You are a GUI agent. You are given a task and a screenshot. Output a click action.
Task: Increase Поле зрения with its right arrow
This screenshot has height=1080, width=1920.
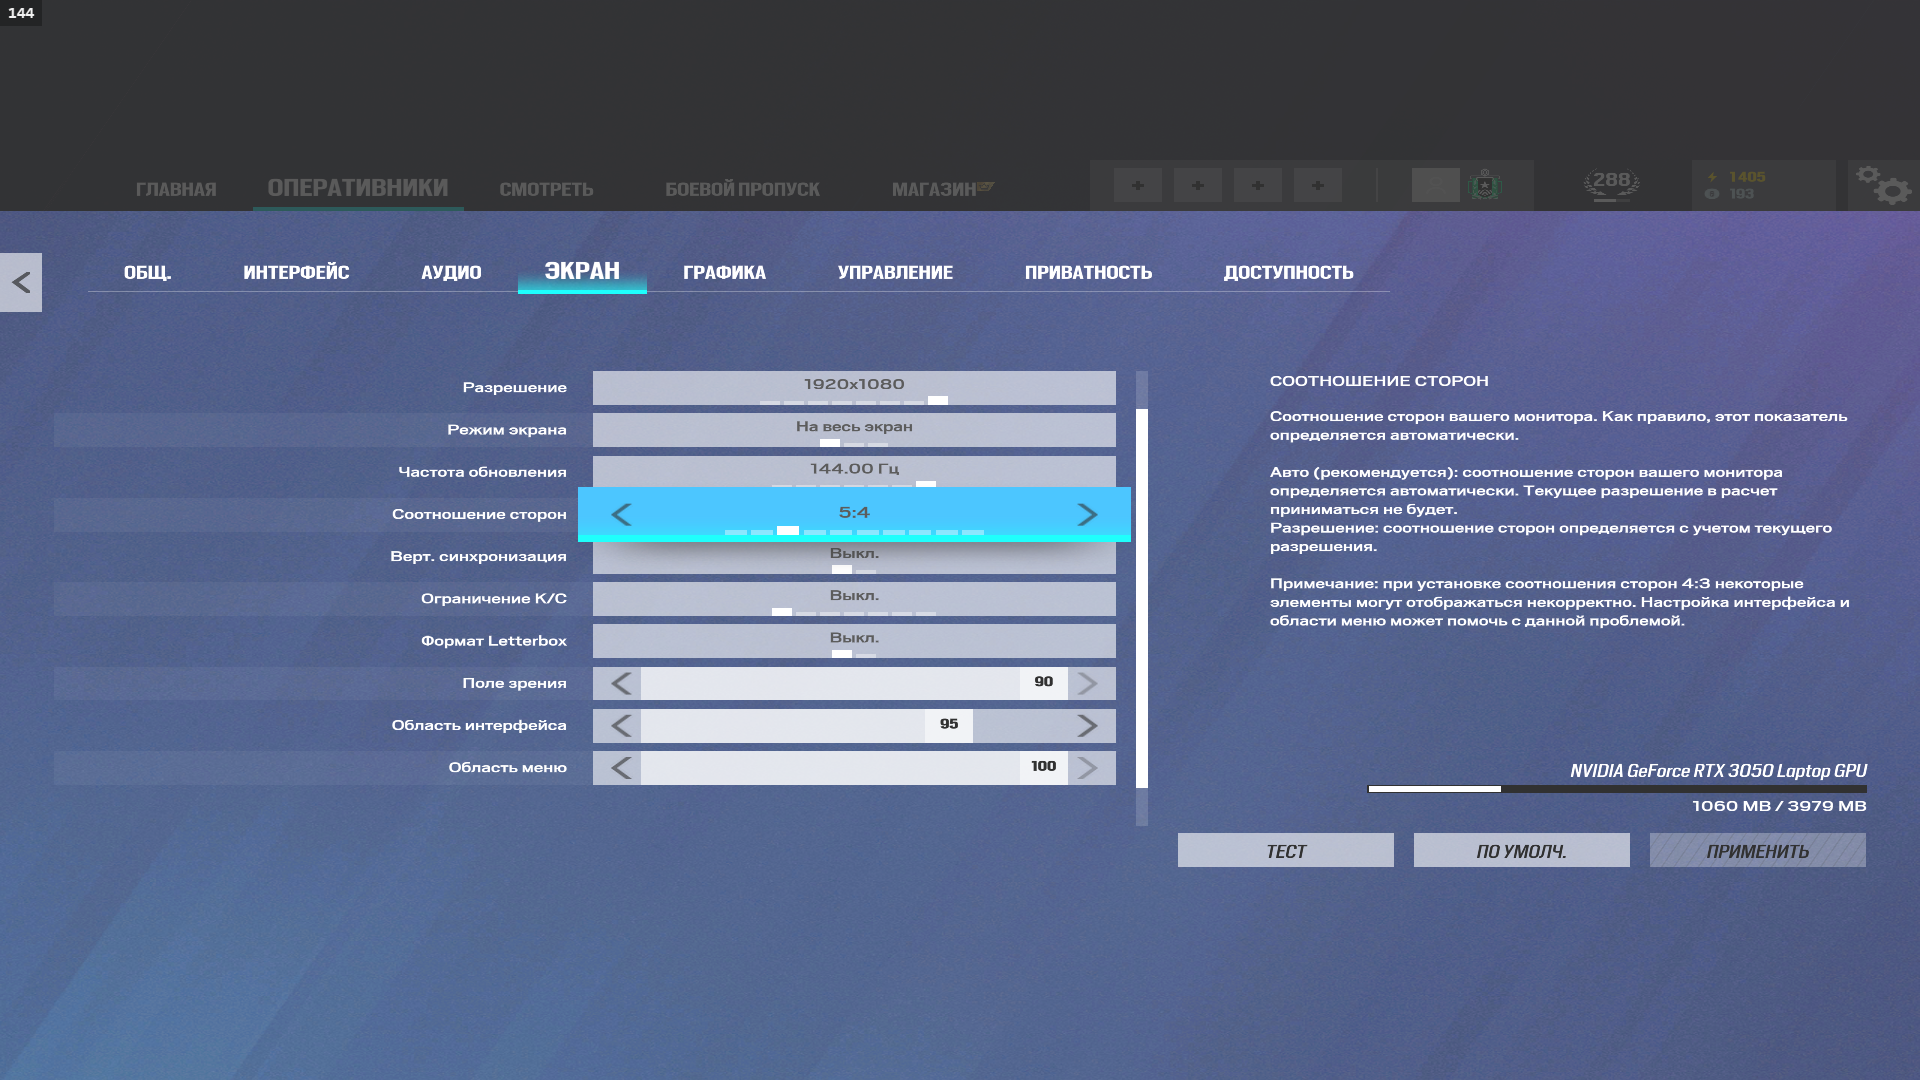(1090, 684)
